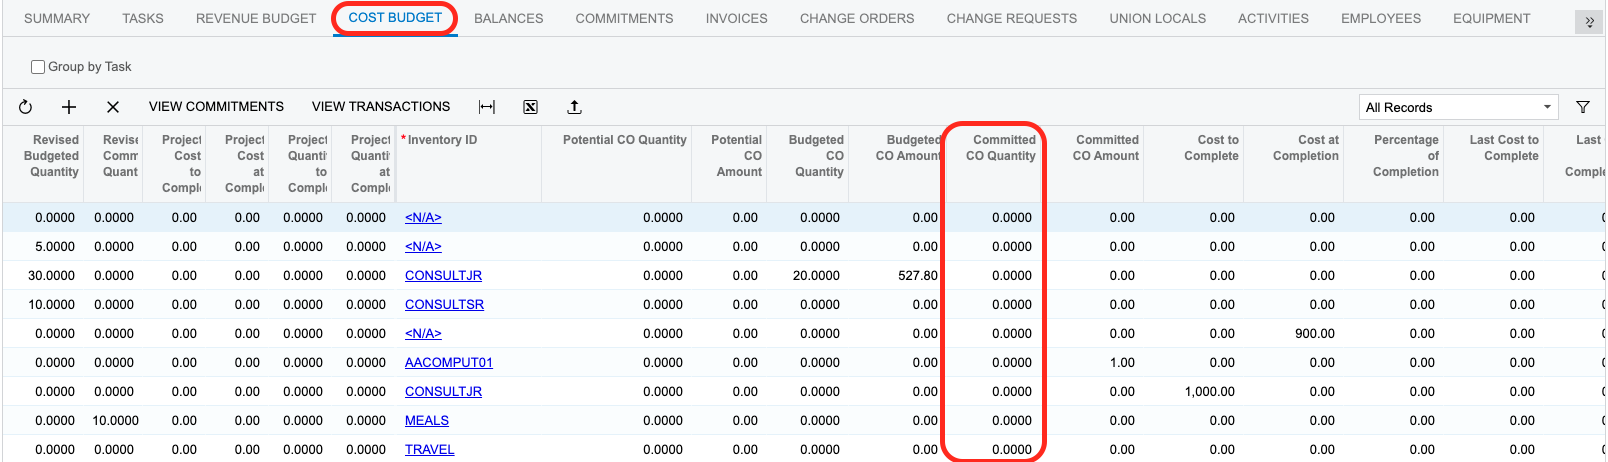Image resolution: width=1608 pixels, height=462 pixels.
Task: Switch to the Revenue Budget tab
Action: tap(256, 18)
